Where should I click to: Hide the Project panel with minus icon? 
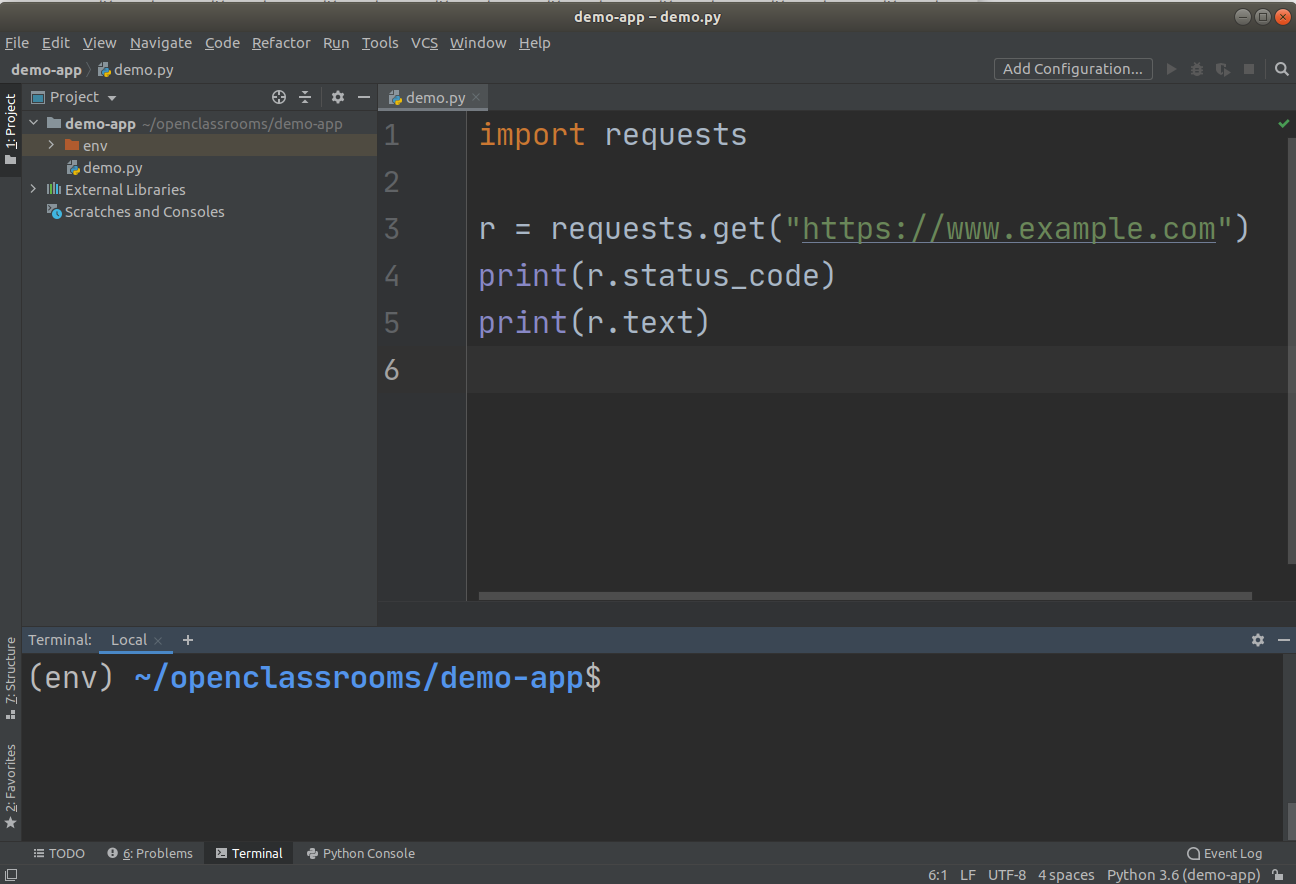click(364, 97)
